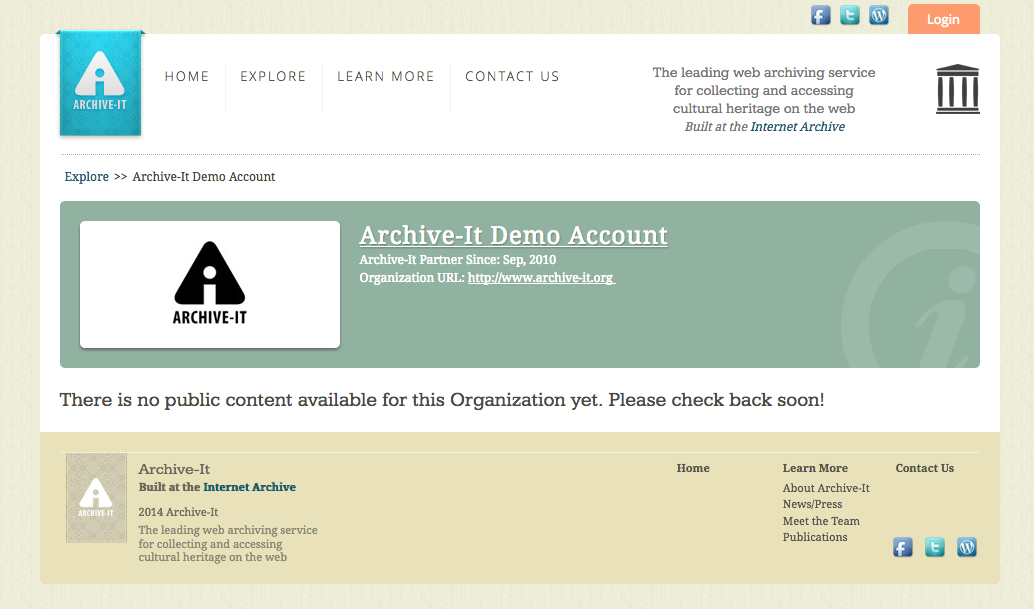
Task: Open the LEARN MORE navigation item
Action: point(386,77)
